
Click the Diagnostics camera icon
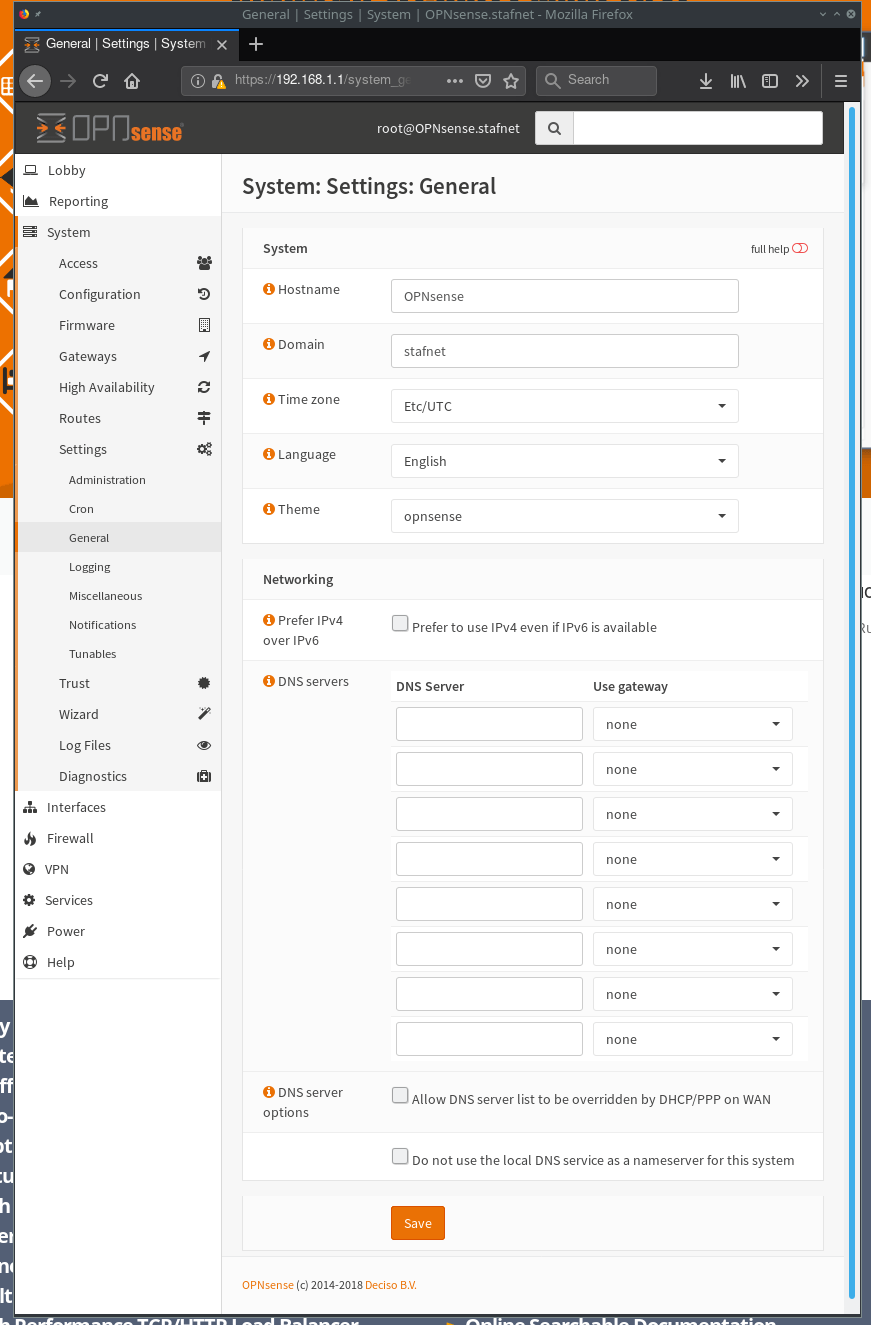pos(204,776)
